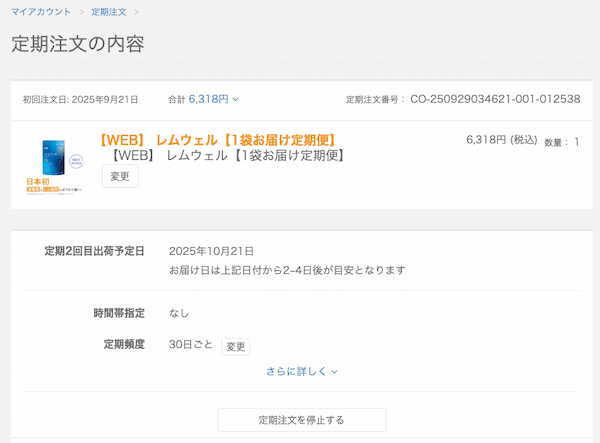Viewport: 600px width, 443px height.
Task: Click the shipping date 2025年10月21日
Action: [x=211, y=251]
